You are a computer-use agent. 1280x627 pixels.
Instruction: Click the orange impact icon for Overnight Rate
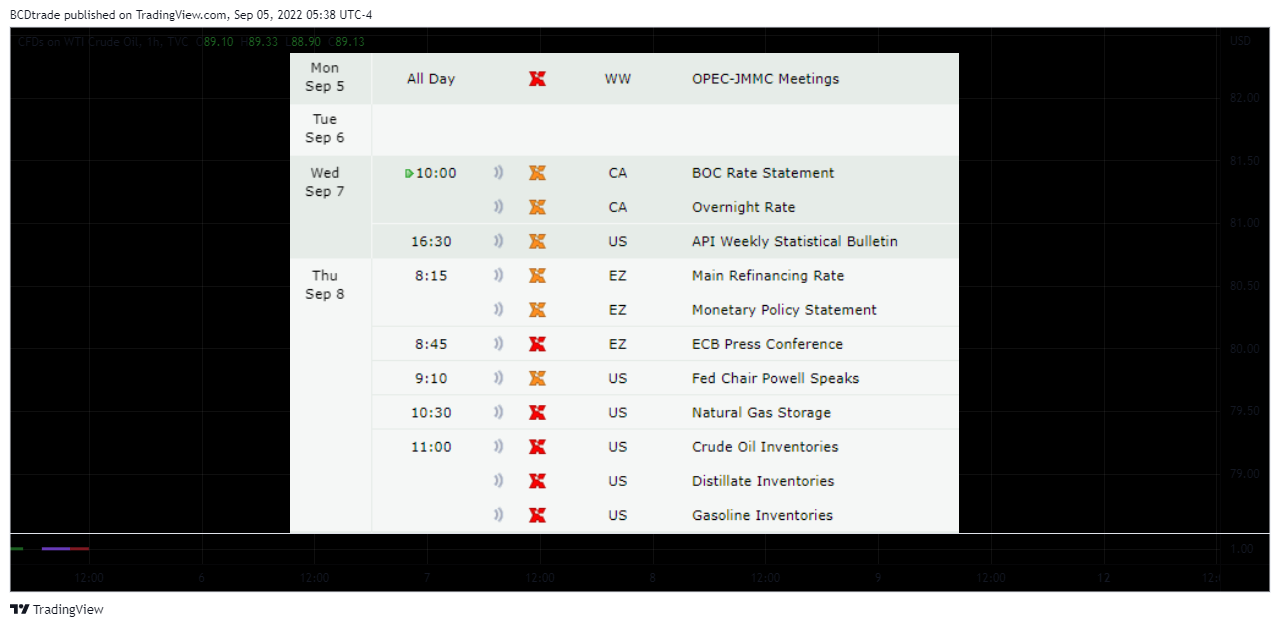pos(537,207)
